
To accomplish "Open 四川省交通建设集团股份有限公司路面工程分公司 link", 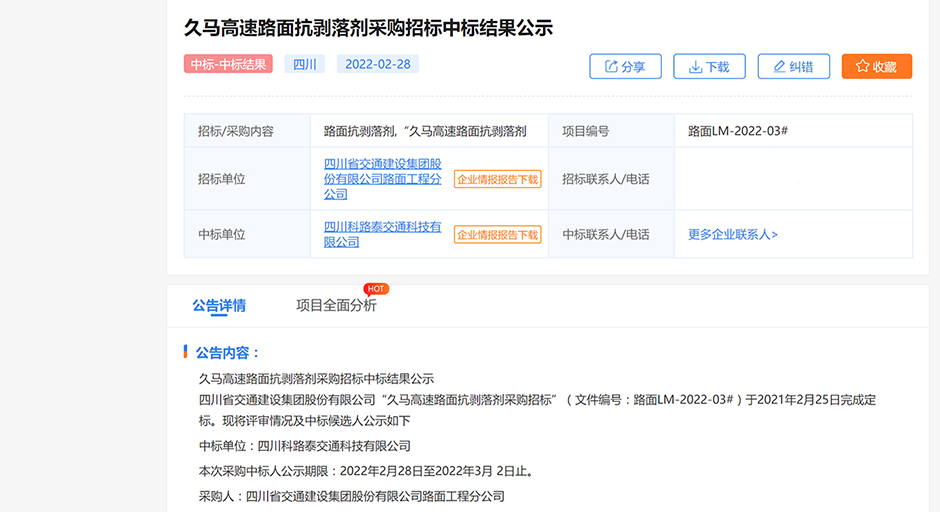I will pyautogui.click(x=382, y=179).
